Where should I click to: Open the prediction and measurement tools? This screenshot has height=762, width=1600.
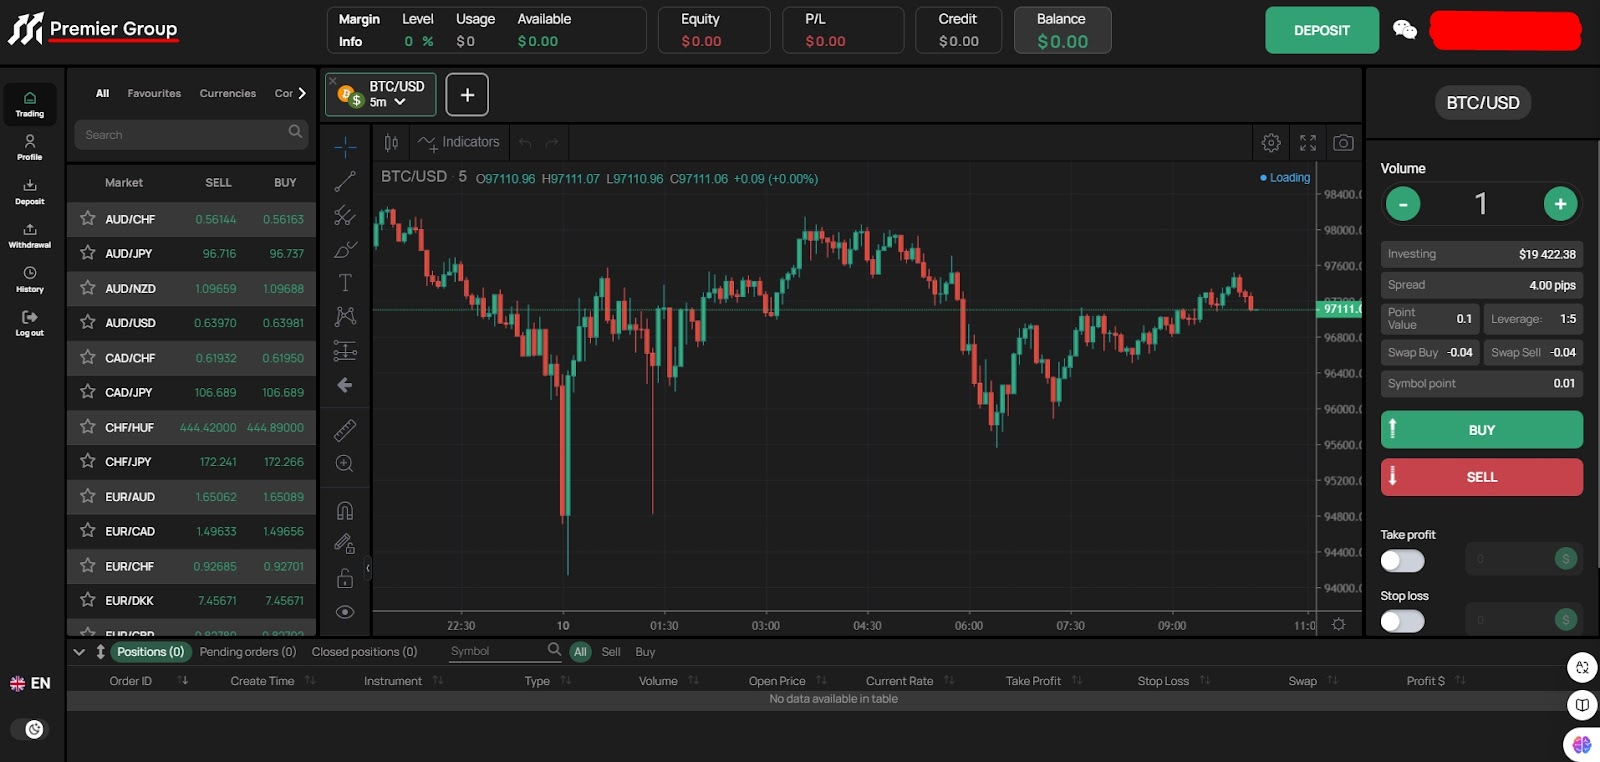(x=345, y=351)
